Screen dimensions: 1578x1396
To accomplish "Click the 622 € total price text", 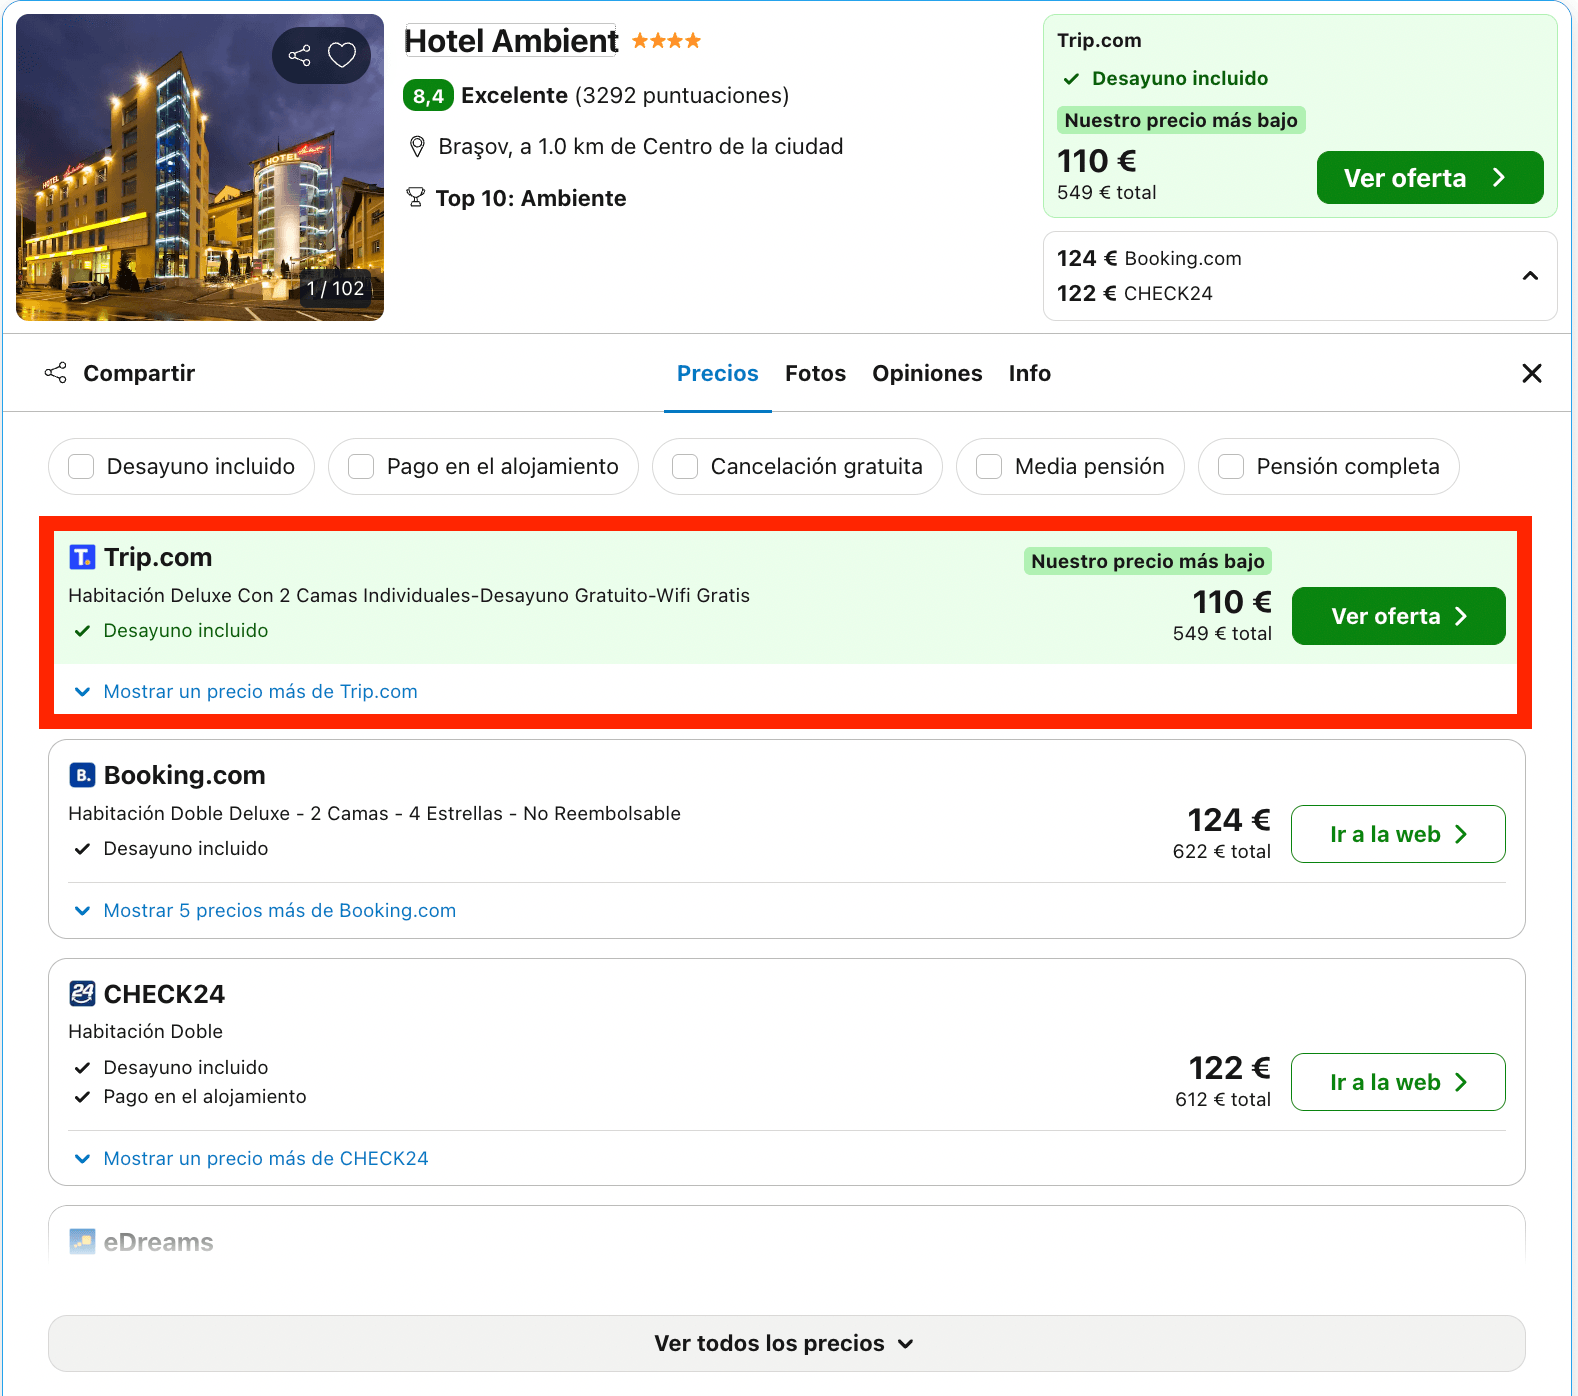I will [x=1221, y=851].
